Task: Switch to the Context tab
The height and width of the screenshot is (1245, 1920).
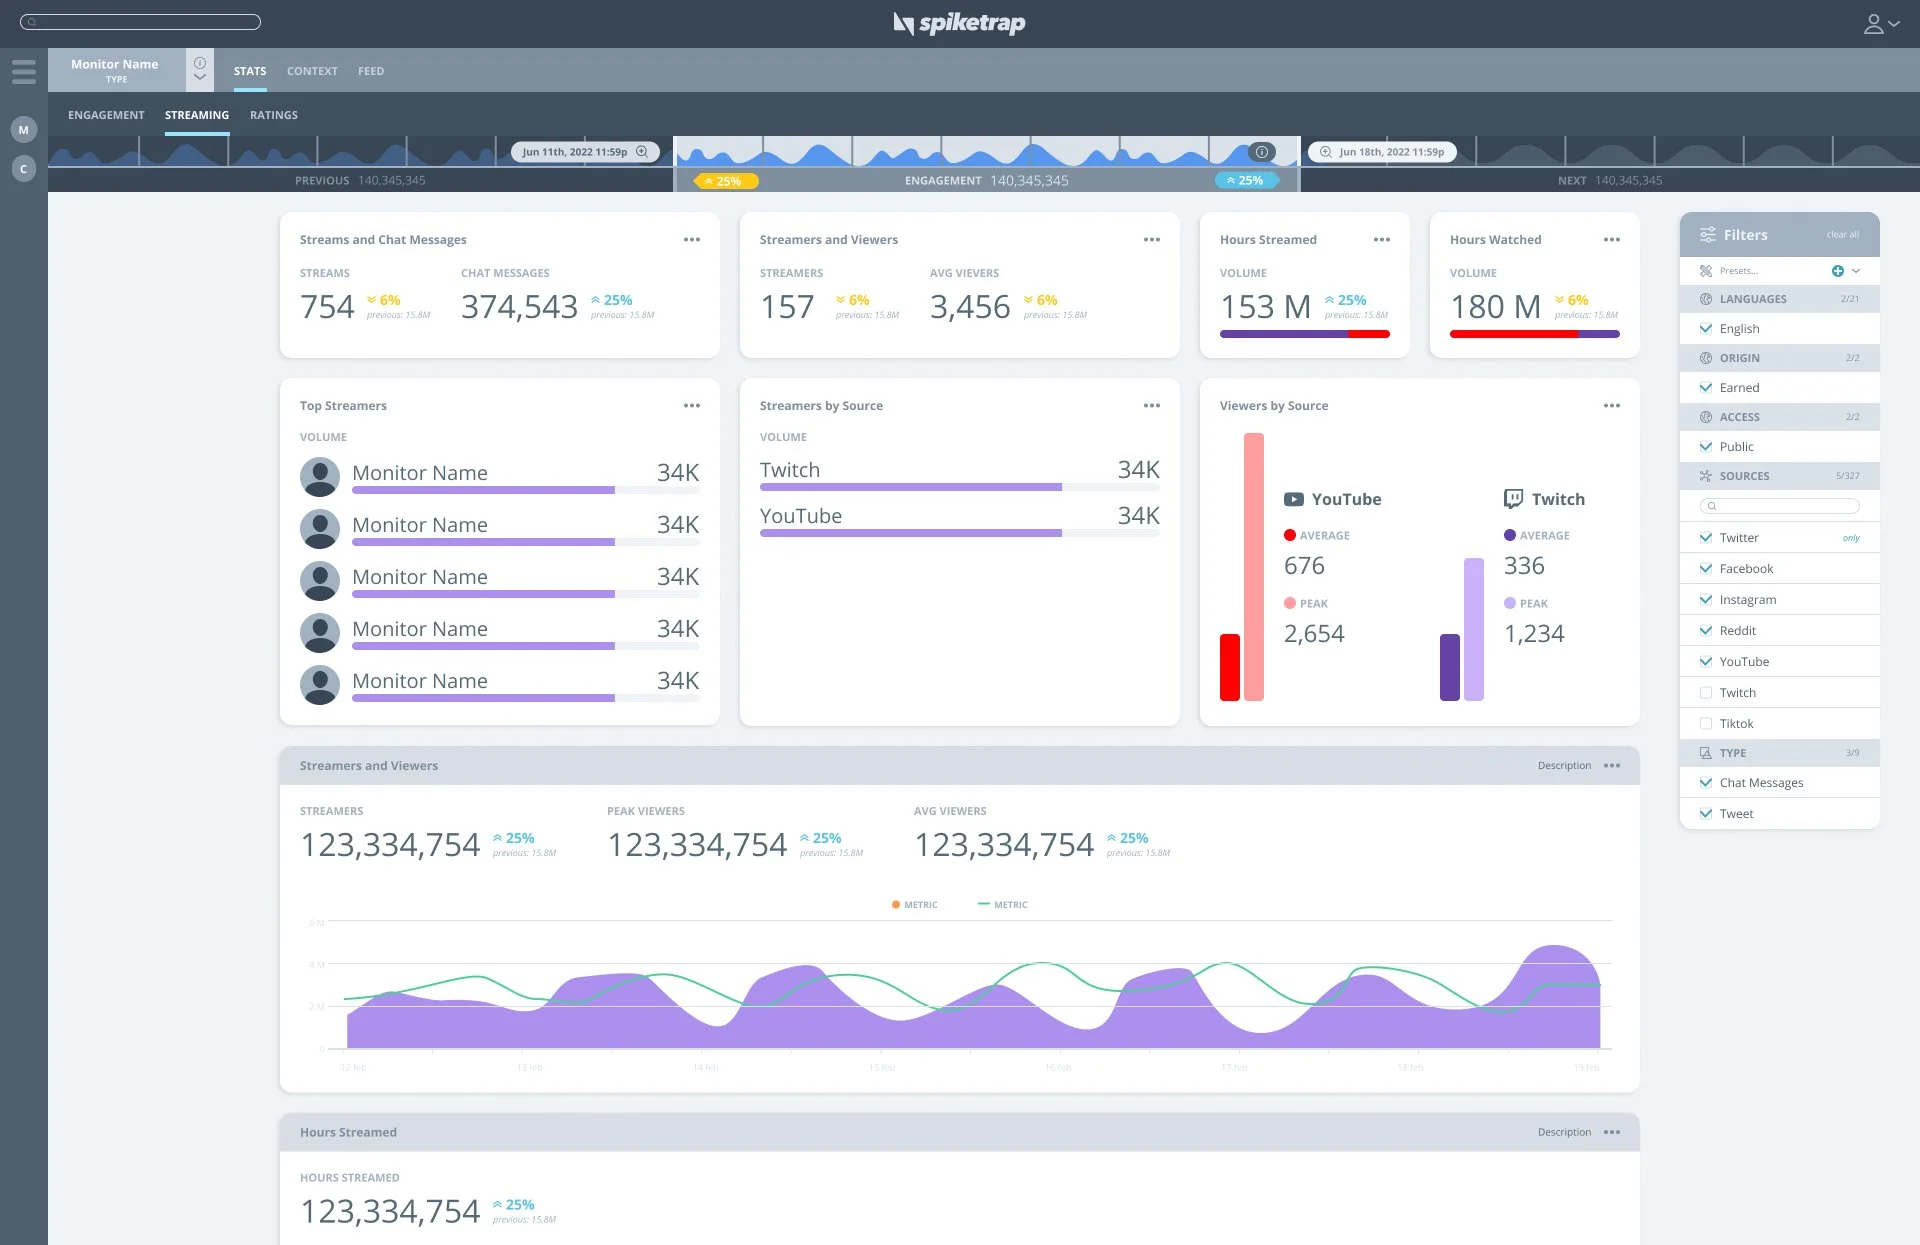Action: pyautogui.click(x=312, y=71)
